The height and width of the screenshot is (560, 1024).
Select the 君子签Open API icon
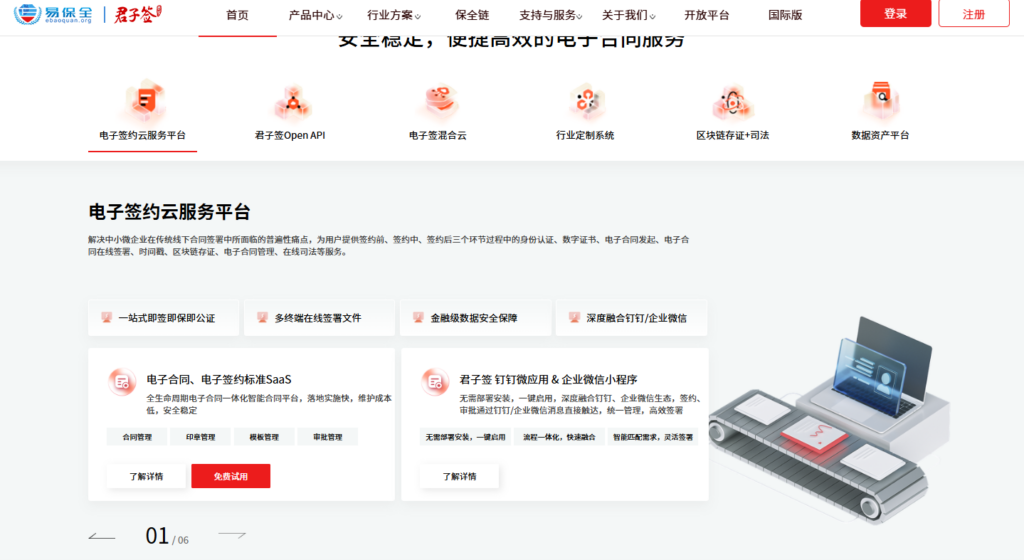click(292, 102)
